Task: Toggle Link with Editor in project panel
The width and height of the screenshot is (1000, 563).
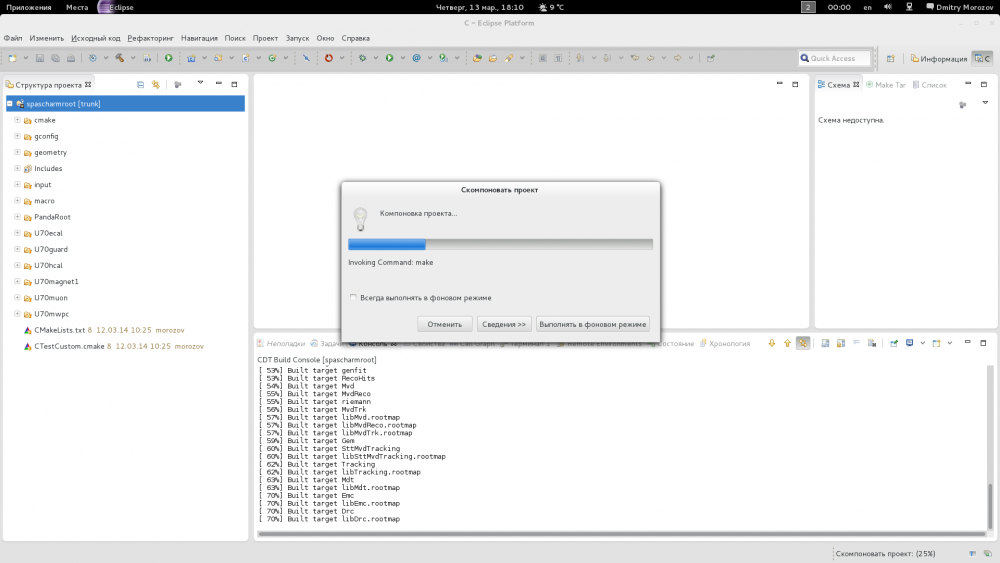Action: (x=156, y=85)
